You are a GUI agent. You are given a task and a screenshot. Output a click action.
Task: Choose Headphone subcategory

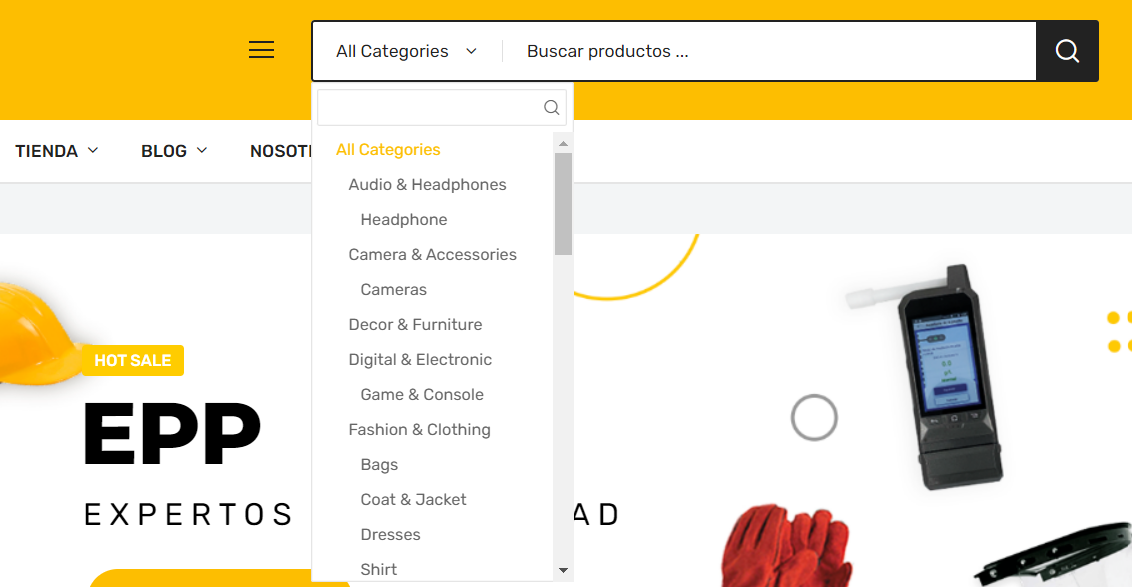[x=404, y=219]
